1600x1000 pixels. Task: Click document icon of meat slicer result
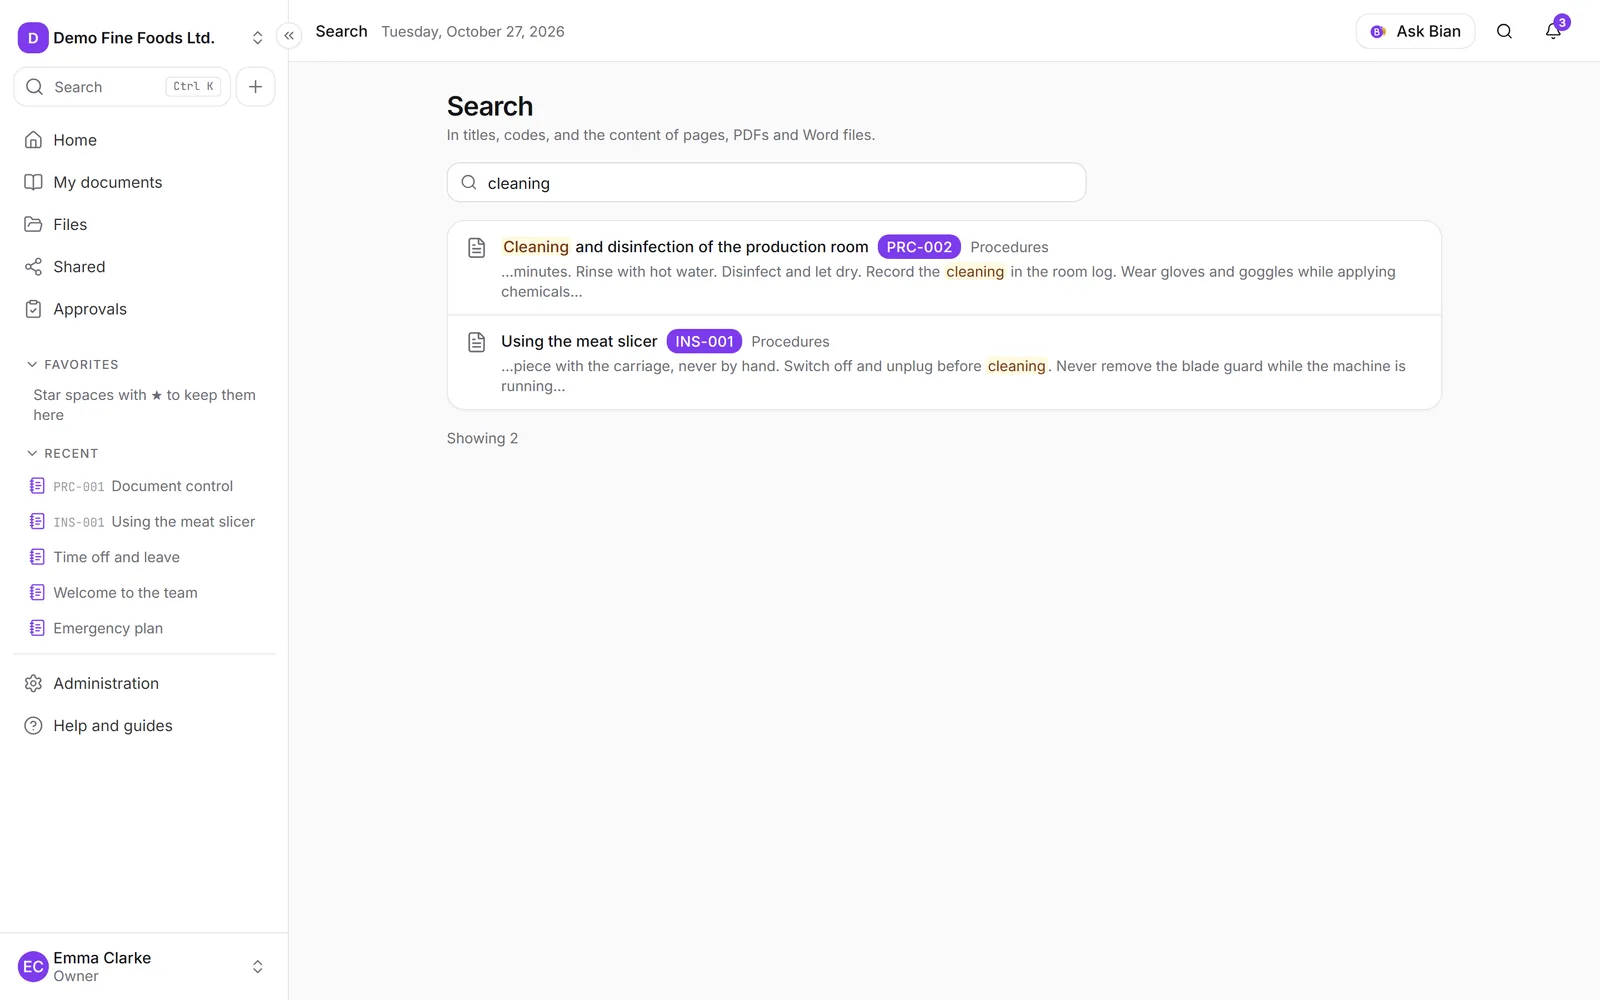click(477, 342)
